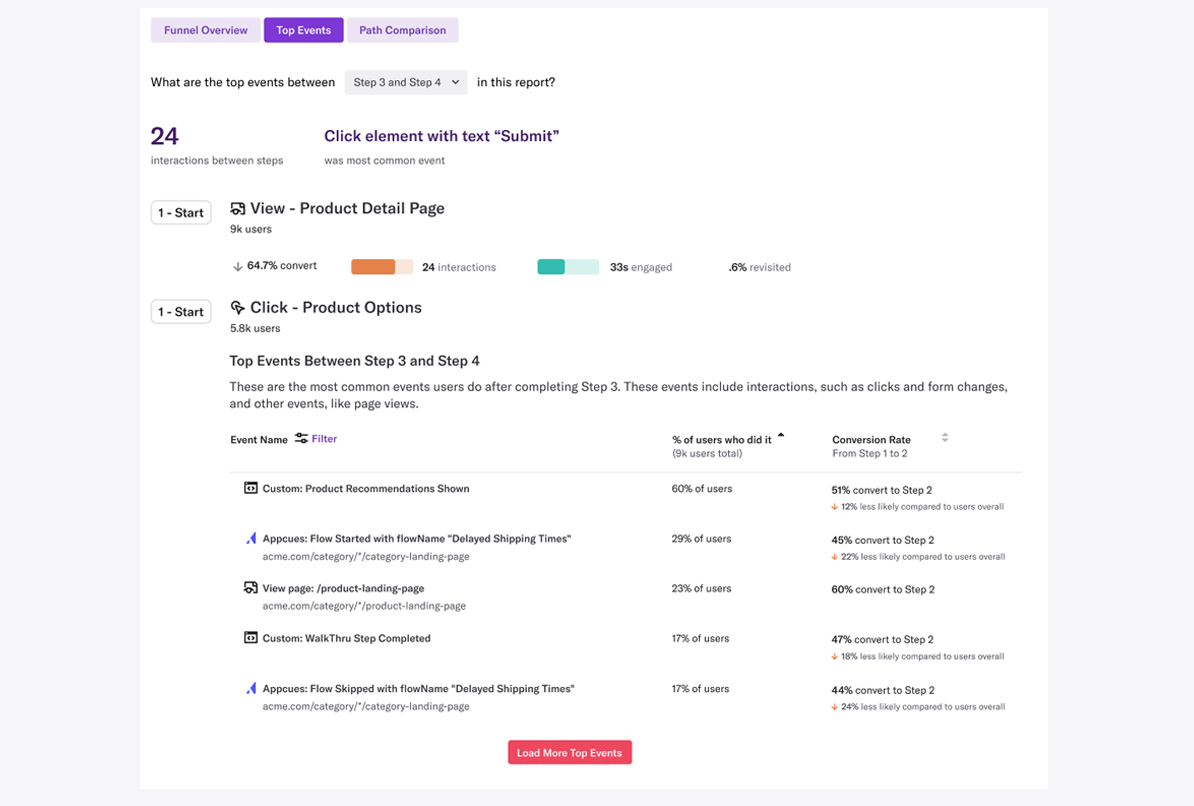Image resolution: width=1194 pixels, height=806 pixels.
Task: Click the orange down arrow beside 12% less likely
Action: (x=834, y=507)
